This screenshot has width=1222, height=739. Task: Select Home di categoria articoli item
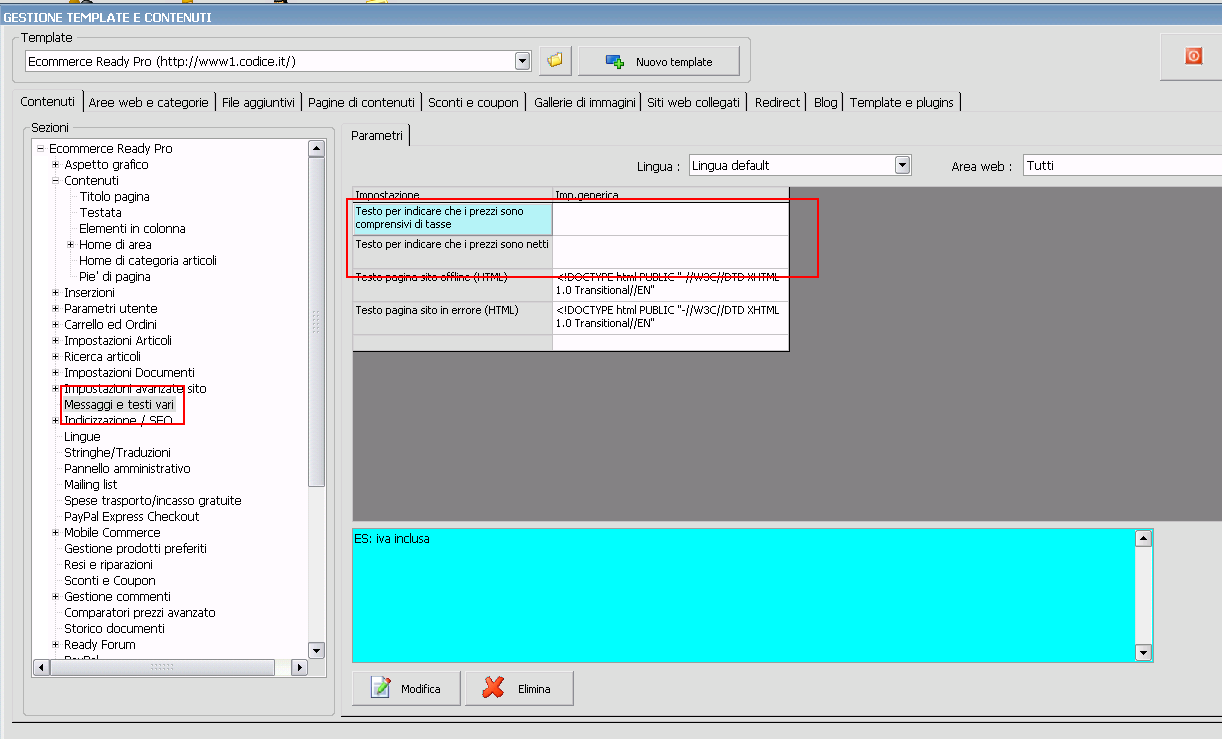click(x=148, y=260)
